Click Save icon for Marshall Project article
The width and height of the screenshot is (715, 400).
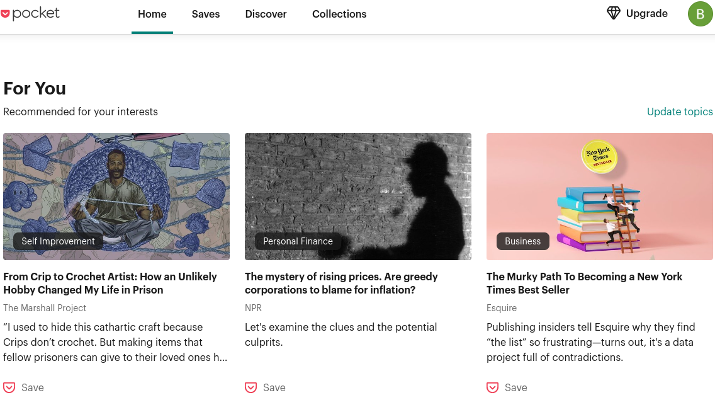[9, 387]
